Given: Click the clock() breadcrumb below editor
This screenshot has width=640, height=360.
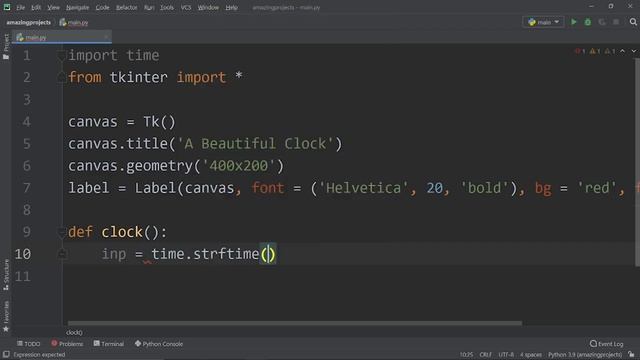Looking at the screenshot, I should pos(74,332).
